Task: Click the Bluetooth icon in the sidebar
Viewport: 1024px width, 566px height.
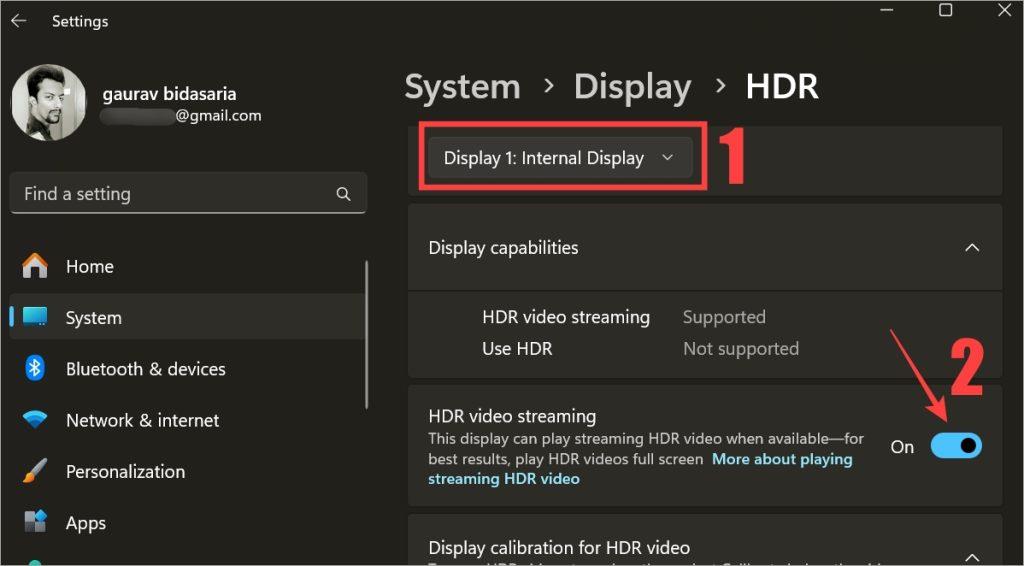Action: (x=35, y=369)
